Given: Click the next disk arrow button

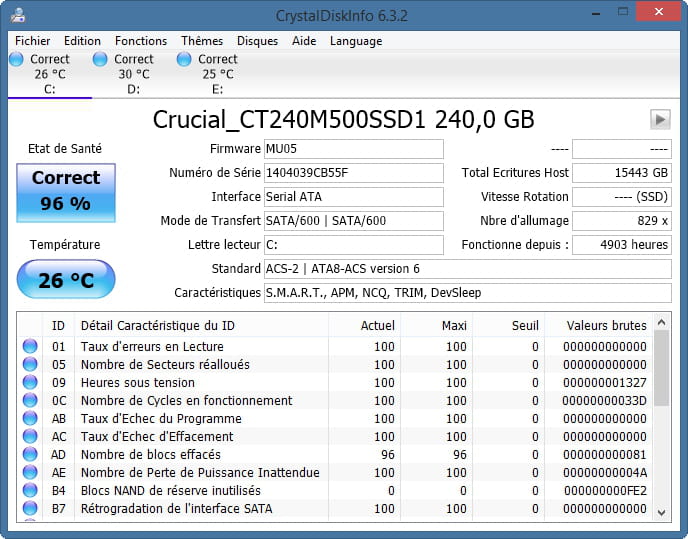Looking at the screenshot, I should tap(660, 119).
